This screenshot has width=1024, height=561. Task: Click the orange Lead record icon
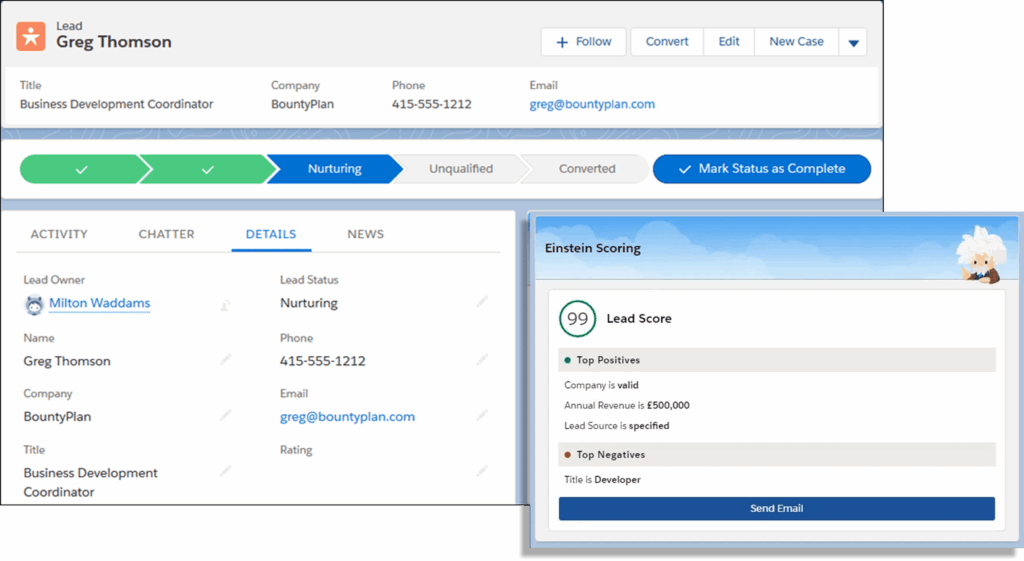coord(31,36)
